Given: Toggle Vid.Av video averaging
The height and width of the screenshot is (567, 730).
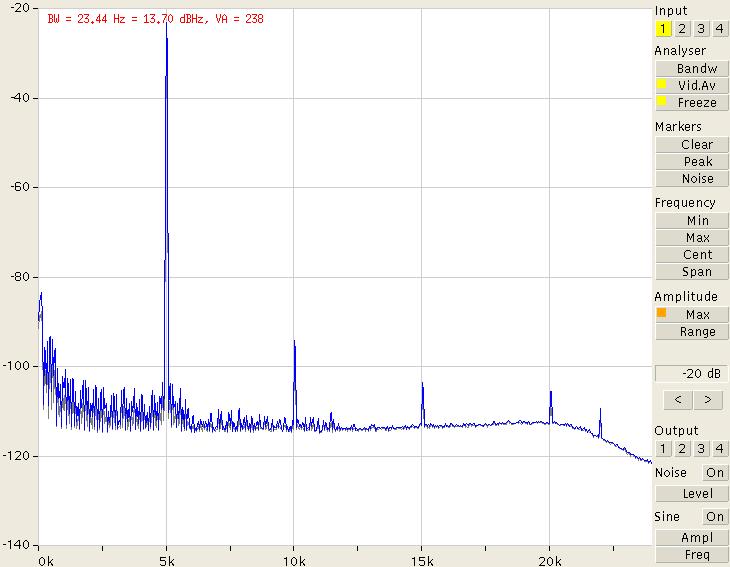Looking at the screenshot, I should [692, 86].
